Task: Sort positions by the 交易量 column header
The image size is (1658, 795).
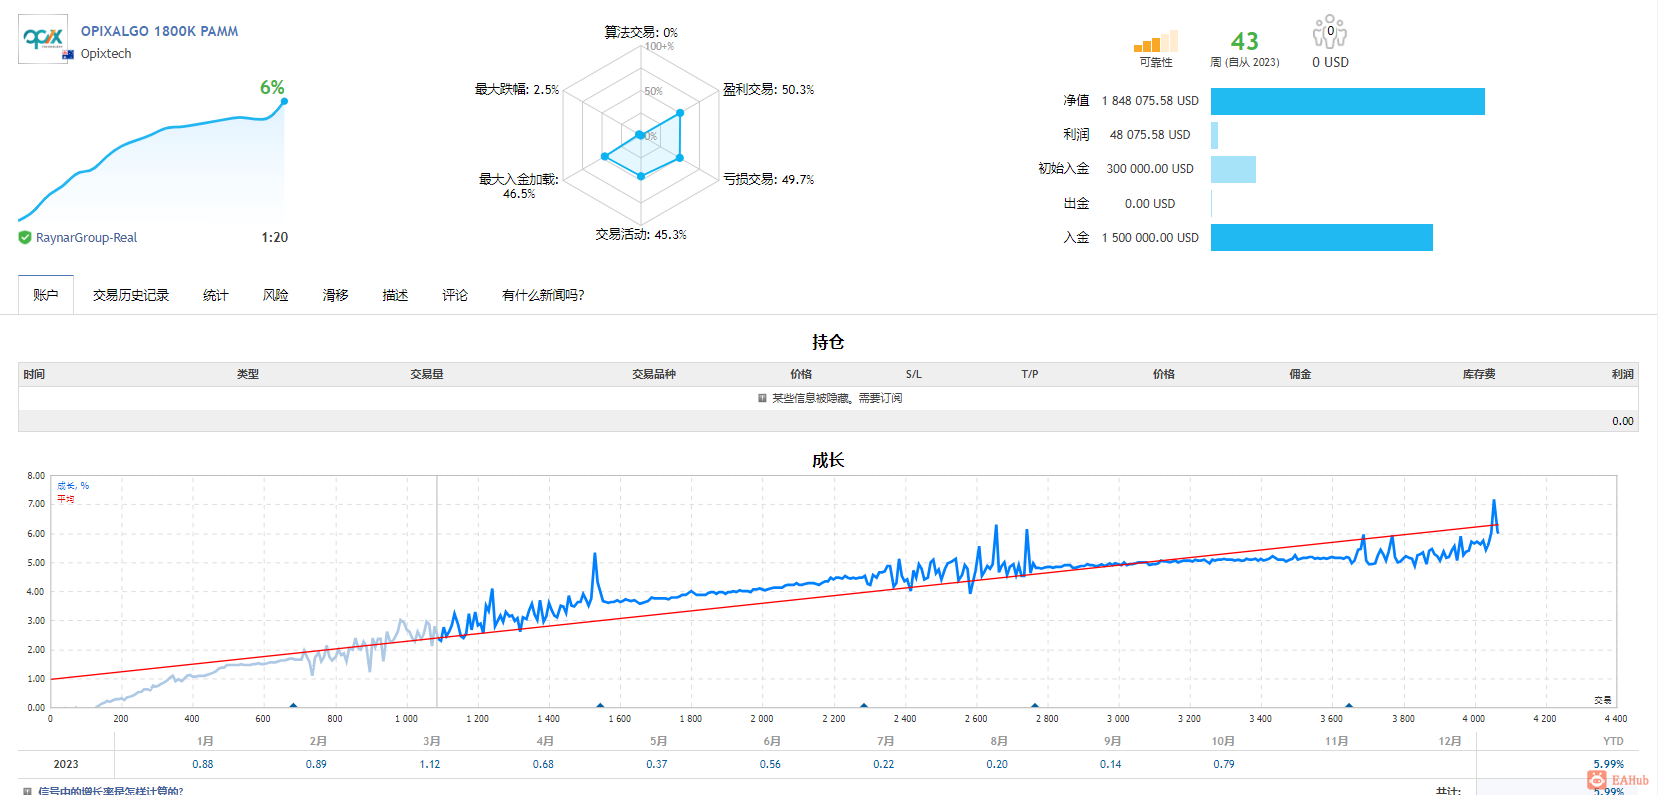Action: tap(427, 374)
